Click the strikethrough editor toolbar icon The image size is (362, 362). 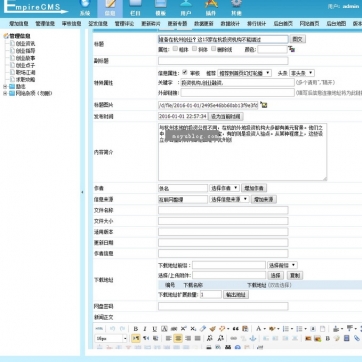[x=174, y=329]
